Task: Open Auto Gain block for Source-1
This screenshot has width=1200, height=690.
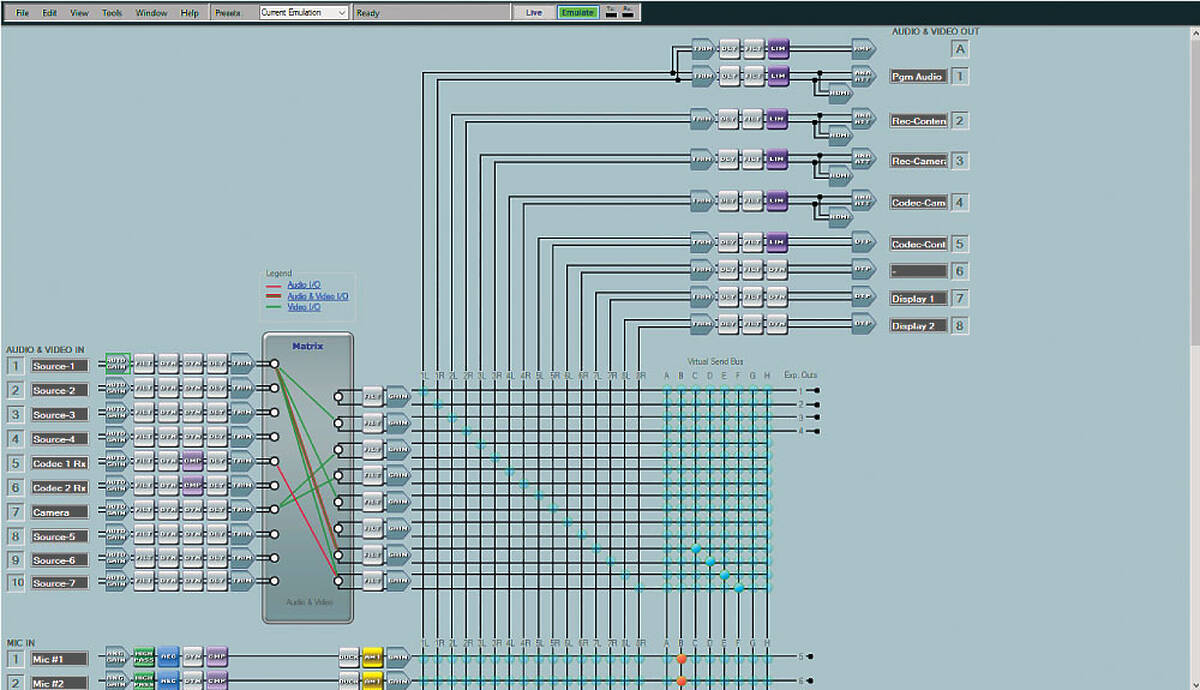Action: (x=118, y=364)
